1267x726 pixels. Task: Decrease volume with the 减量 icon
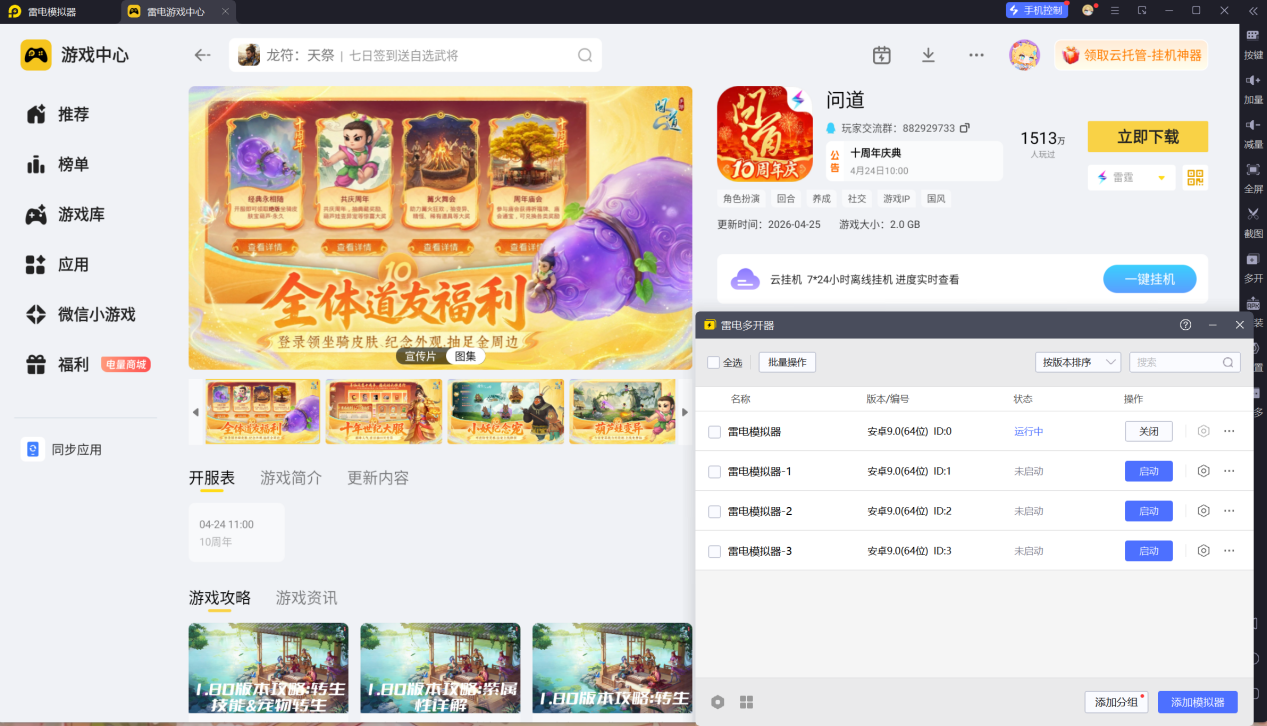(x=1253, y=133)
